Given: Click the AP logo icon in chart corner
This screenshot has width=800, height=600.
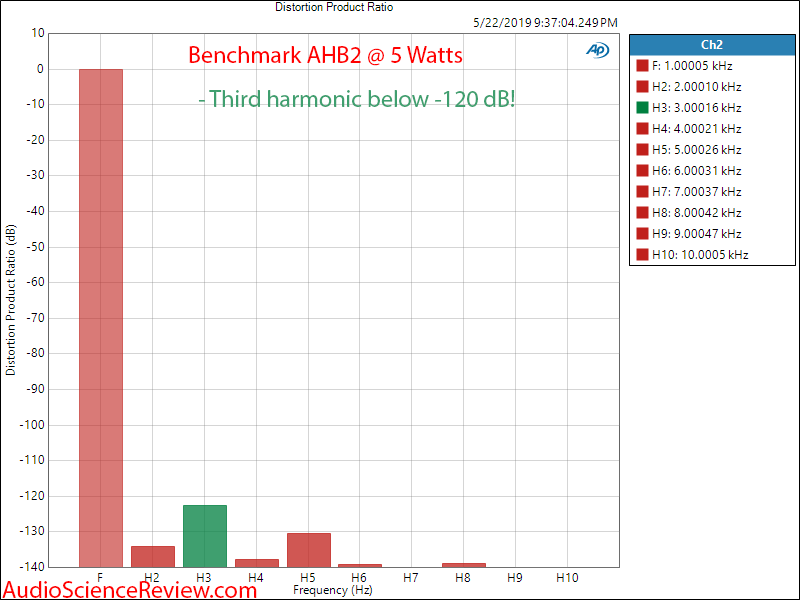Looking at the screenshot, I should pyautogui.click(x=597, y=50).
